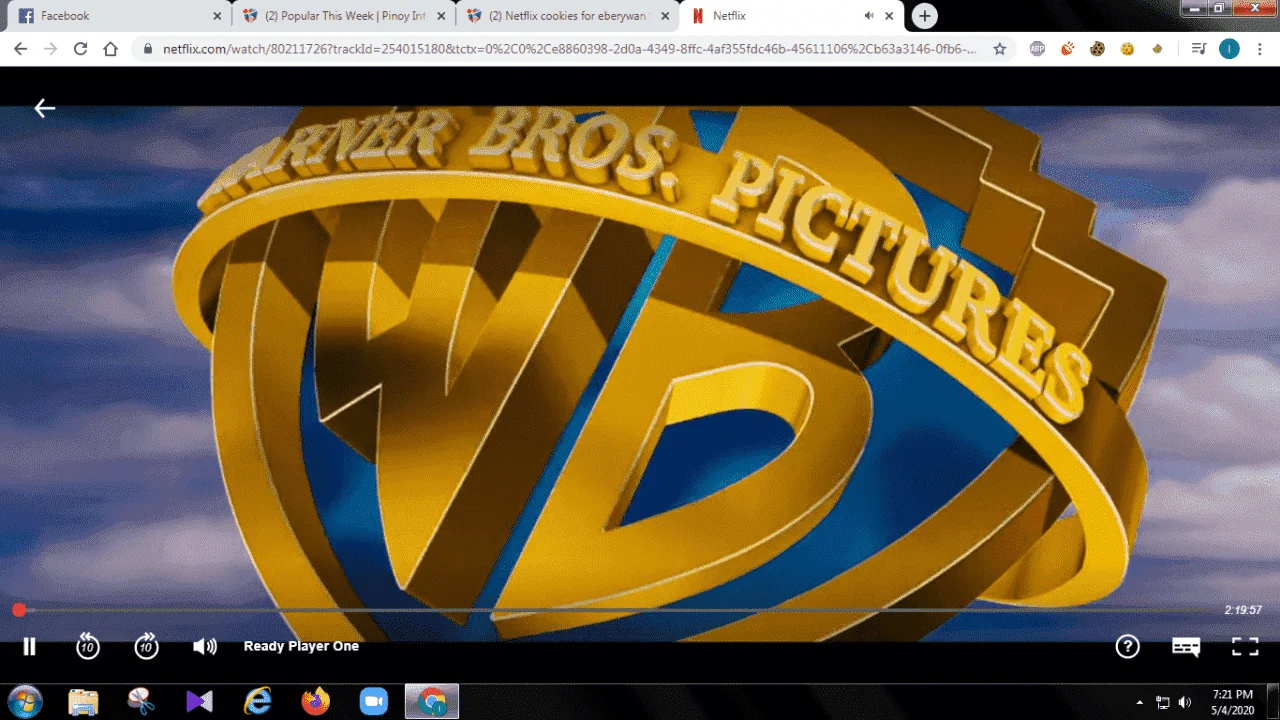This screenshot has height=720, width=1280.
Task: Go back using the player's arrow
Action: [44, 108]
